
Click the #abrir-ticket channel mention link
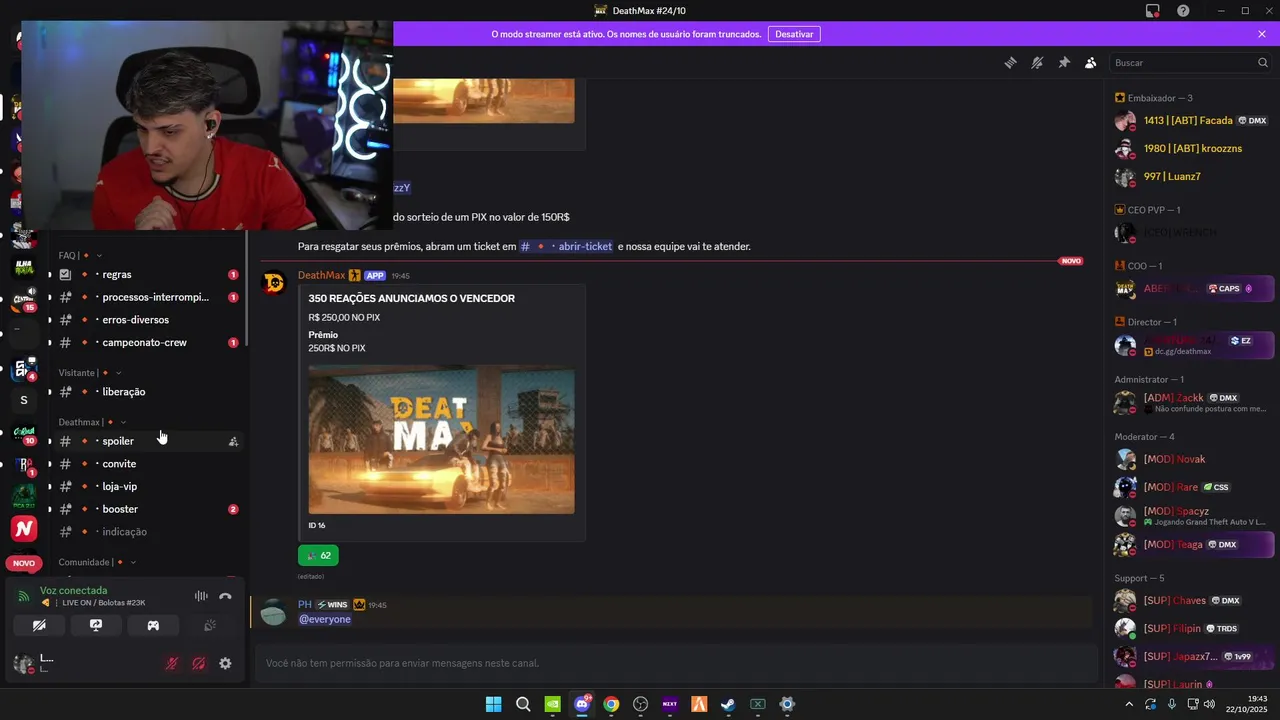click(566, 246)
